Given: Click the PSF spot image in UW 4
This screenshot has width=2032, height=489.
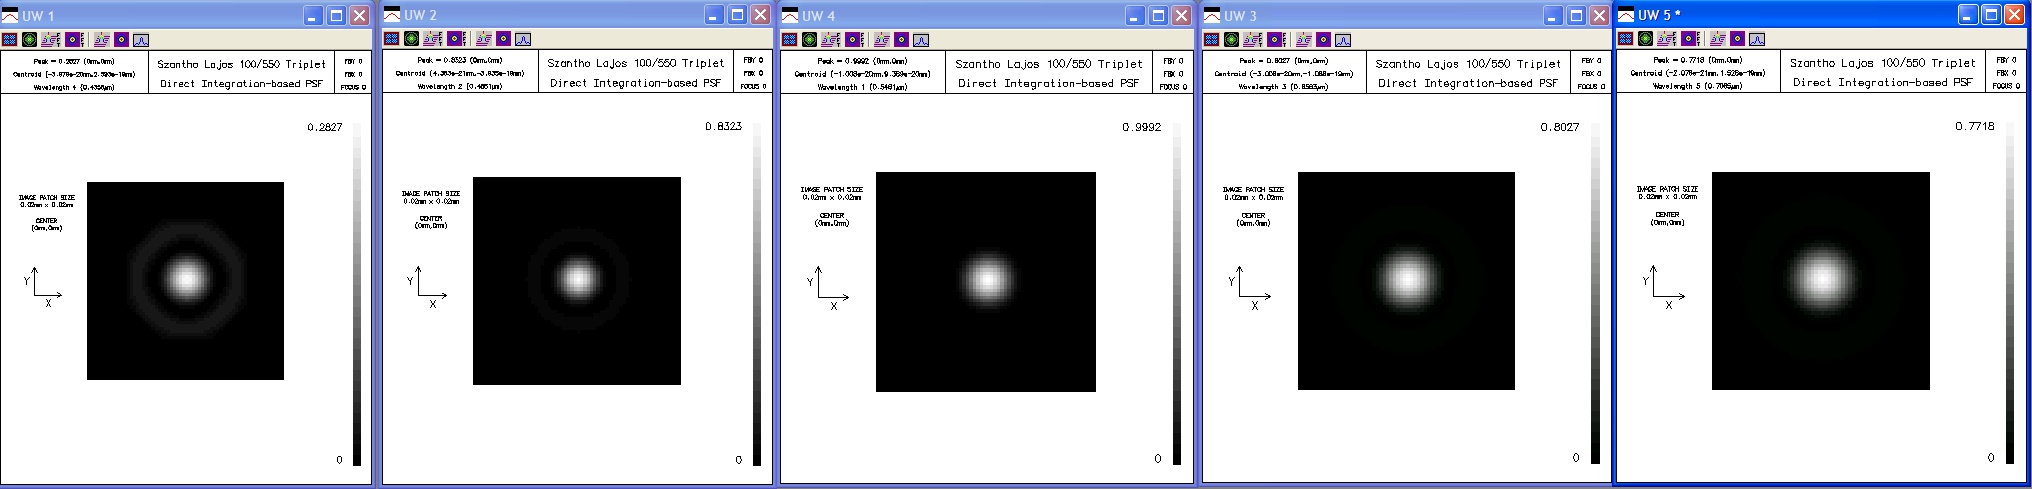Looking at the screenshot, I should point(986,281).
